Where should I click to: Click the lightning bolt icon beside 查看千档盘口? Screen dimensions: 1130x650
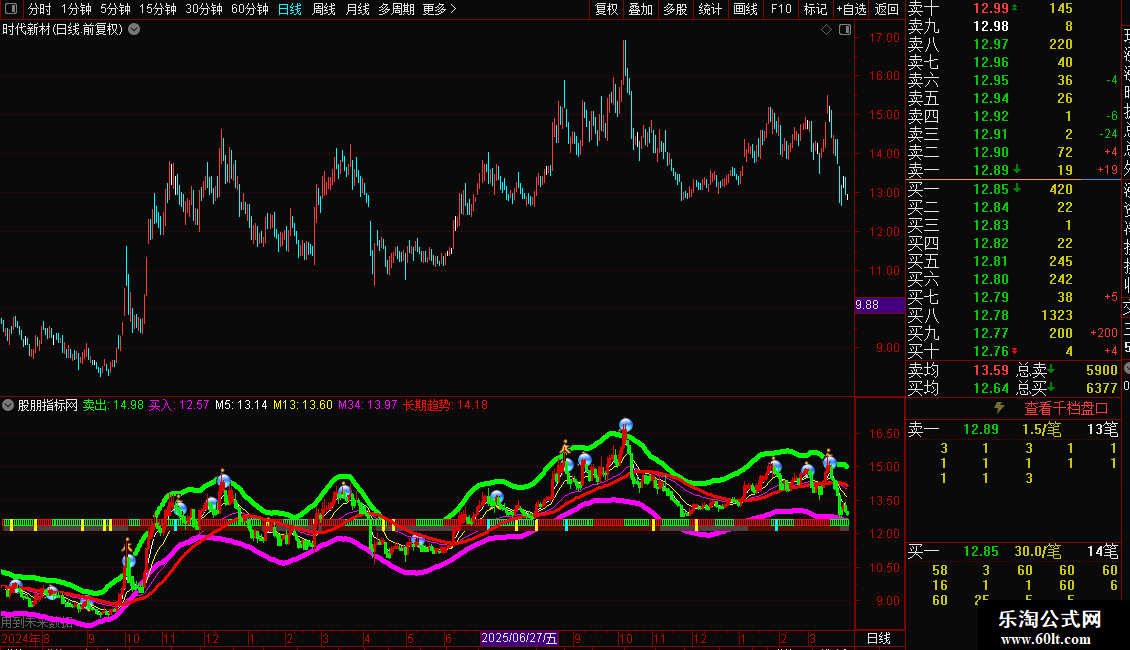(999, 408)
